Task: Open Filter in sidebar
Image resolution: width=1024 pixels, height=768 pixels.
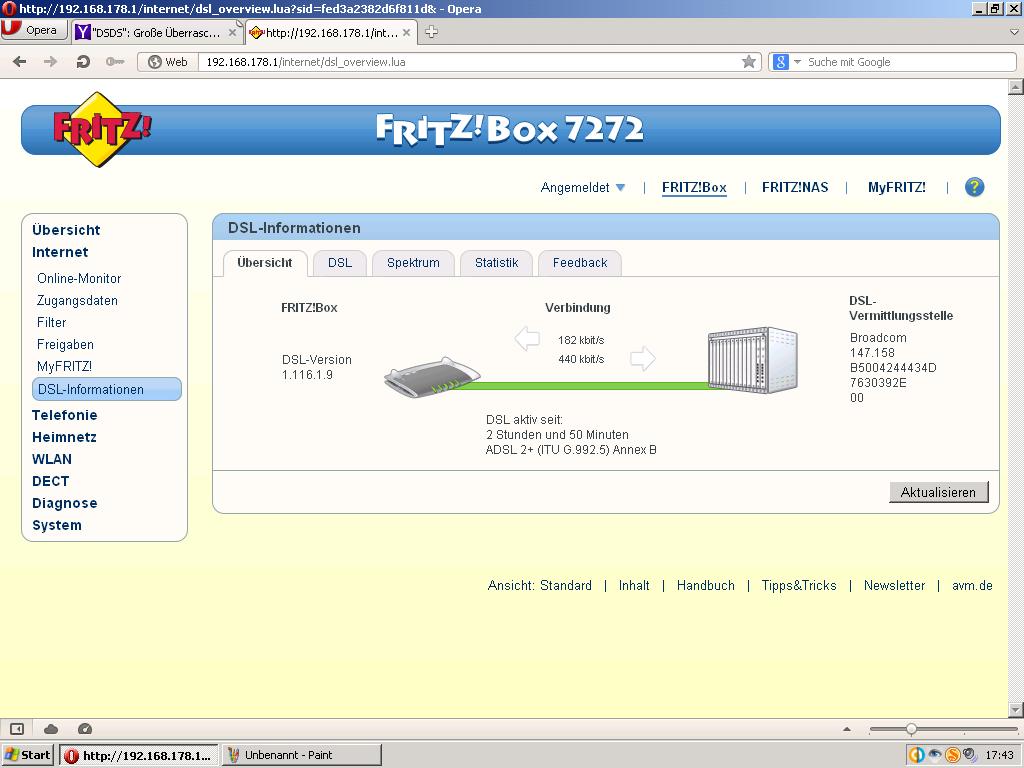Action: [52, 323]
